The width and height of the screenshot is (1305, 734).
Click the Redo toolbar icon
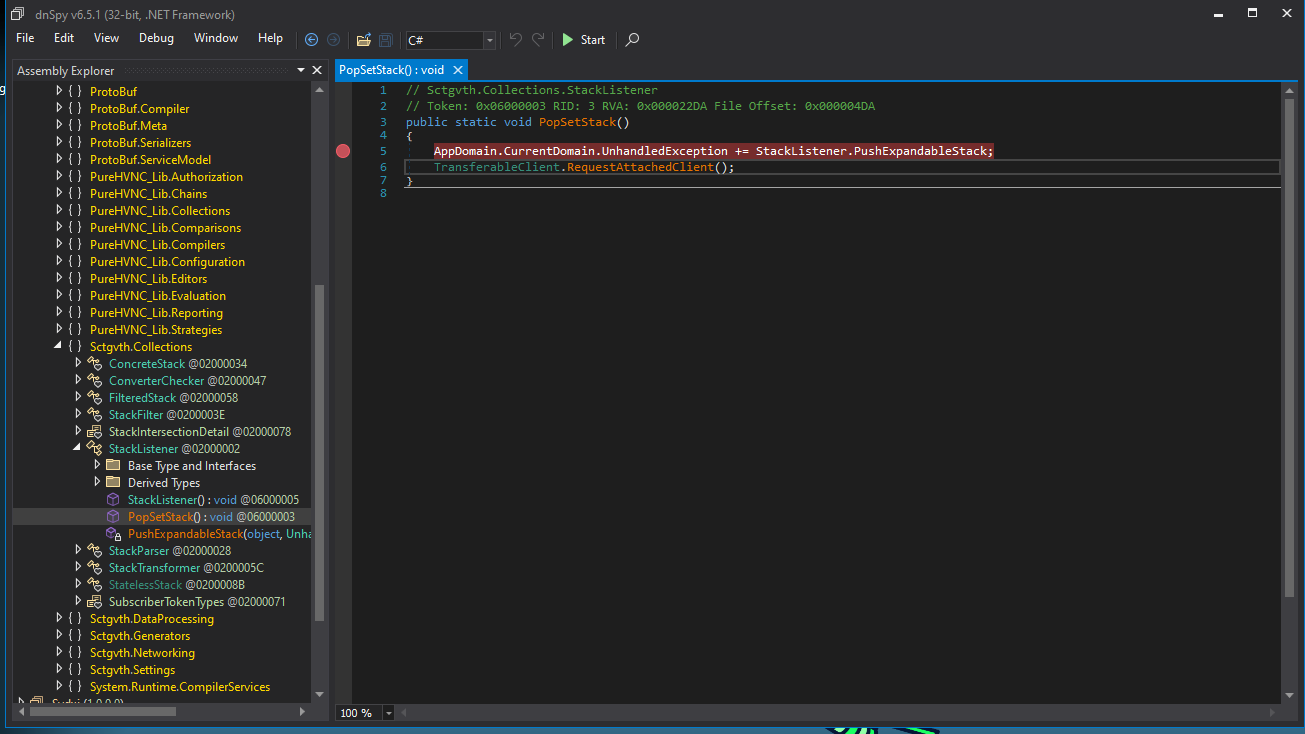tap(538, 40)
